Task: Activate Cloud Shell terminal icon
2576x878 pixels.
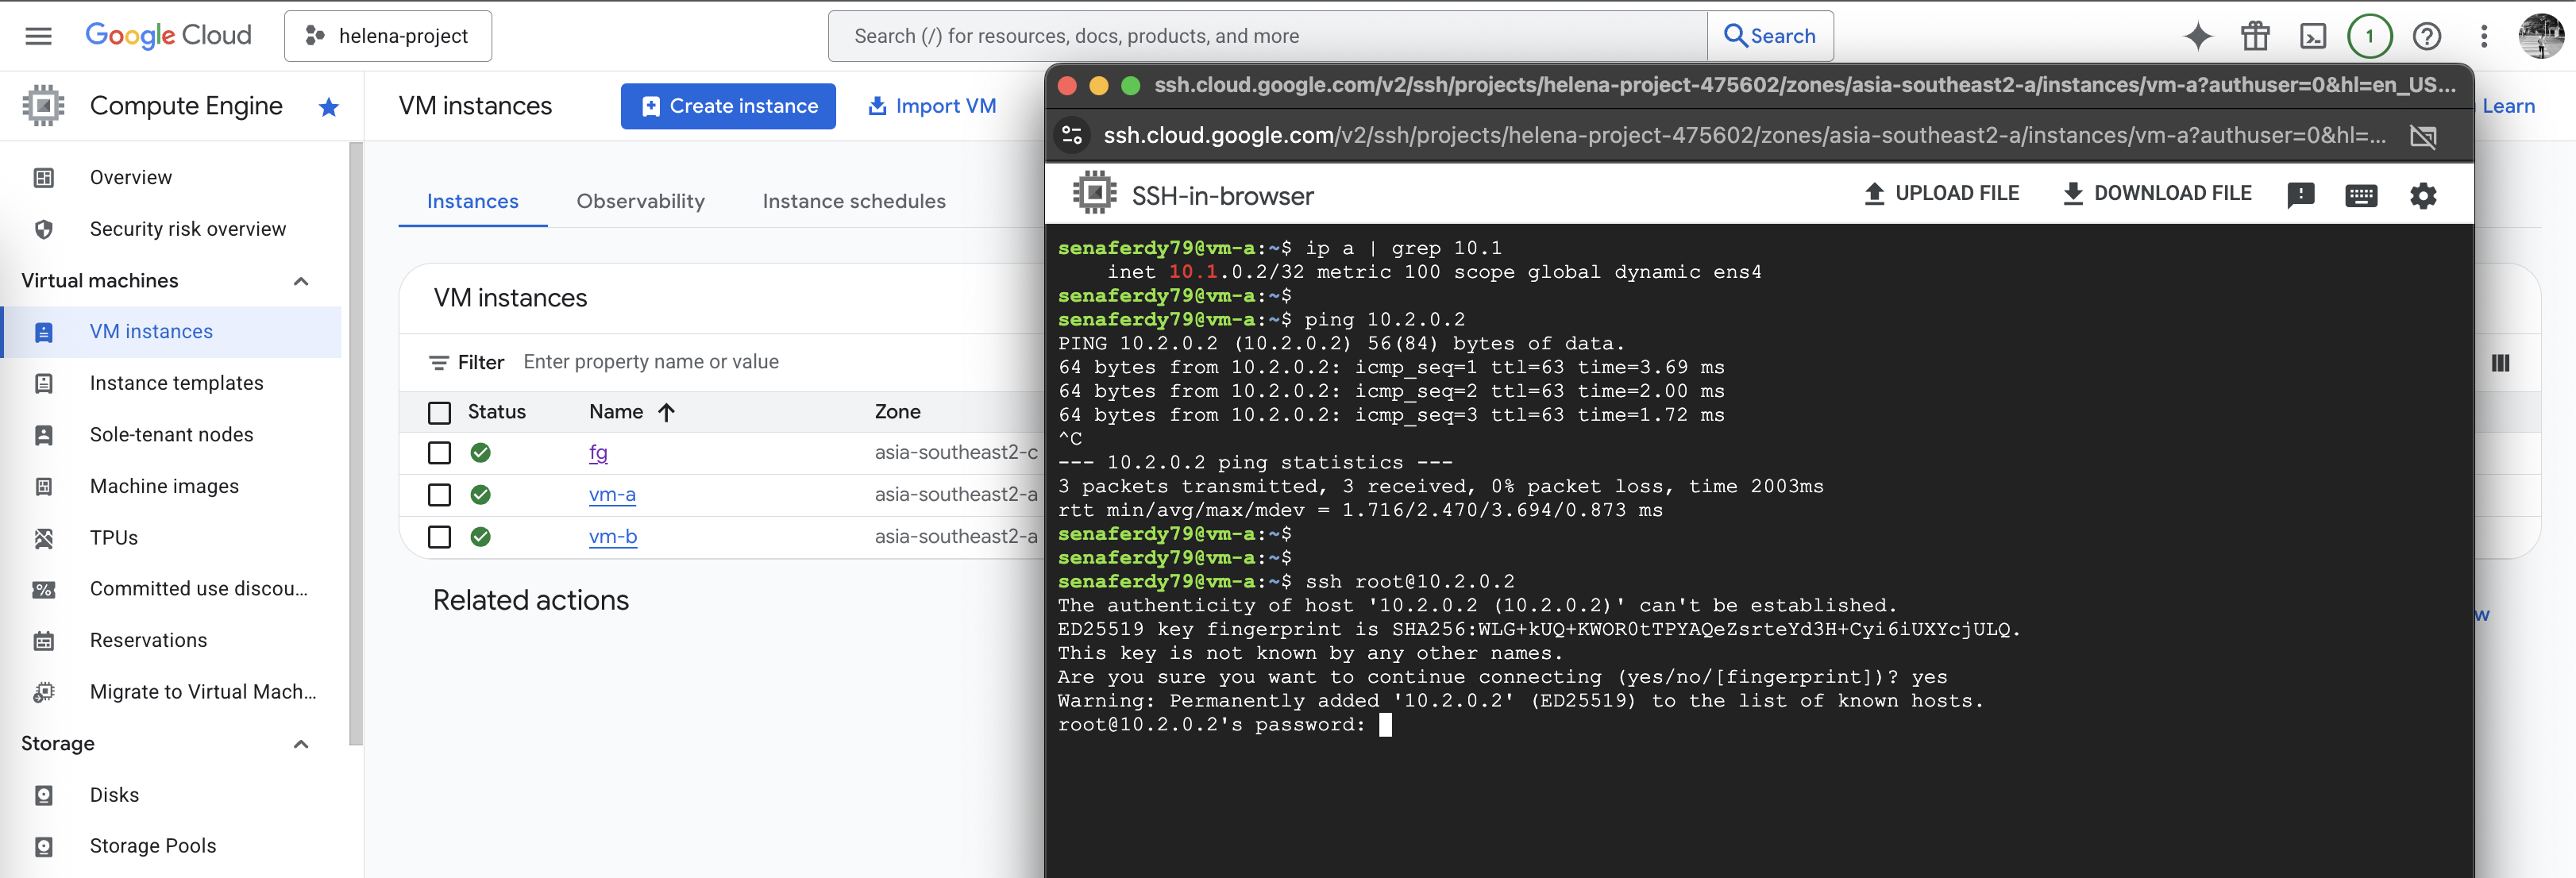Action: pos(2313,37)
